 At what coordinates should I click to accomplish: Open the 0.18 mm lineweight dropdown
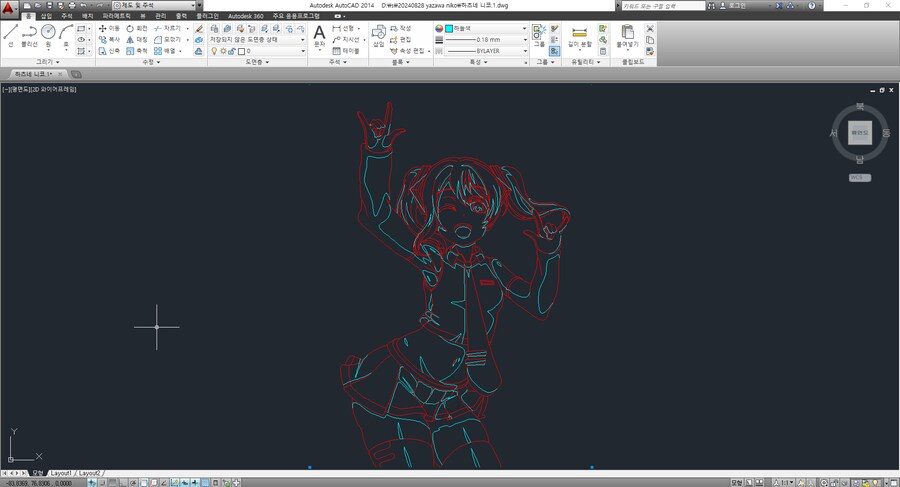point(486,40)
